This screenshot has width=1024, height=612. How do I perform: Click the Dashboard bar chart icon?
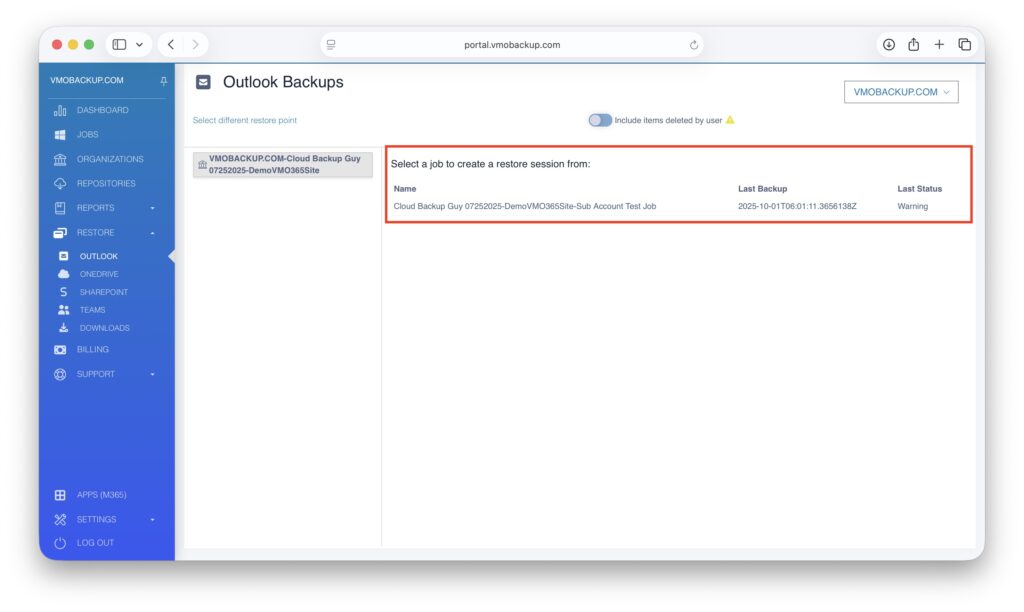pyautogui.click(x=60, y=110)
